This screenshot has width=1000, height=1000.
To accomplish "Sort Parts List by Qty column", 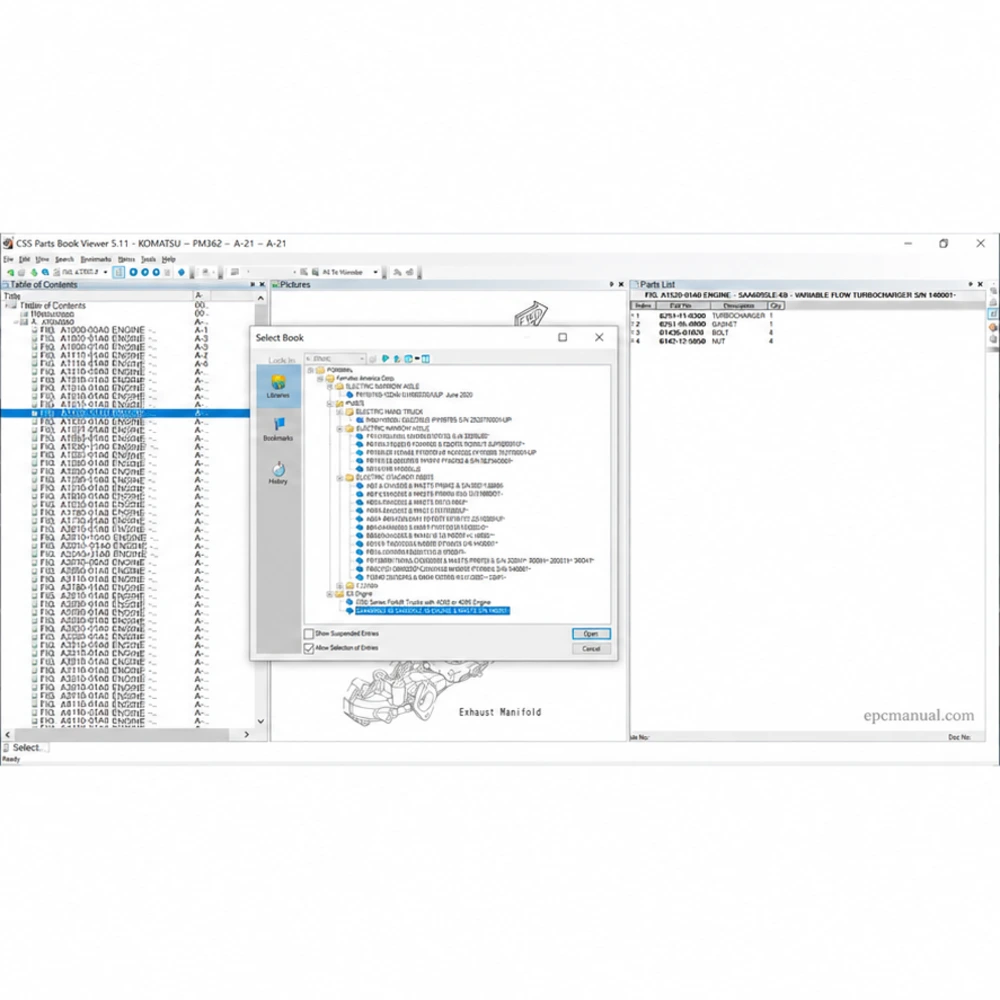I will click(776, 306).
